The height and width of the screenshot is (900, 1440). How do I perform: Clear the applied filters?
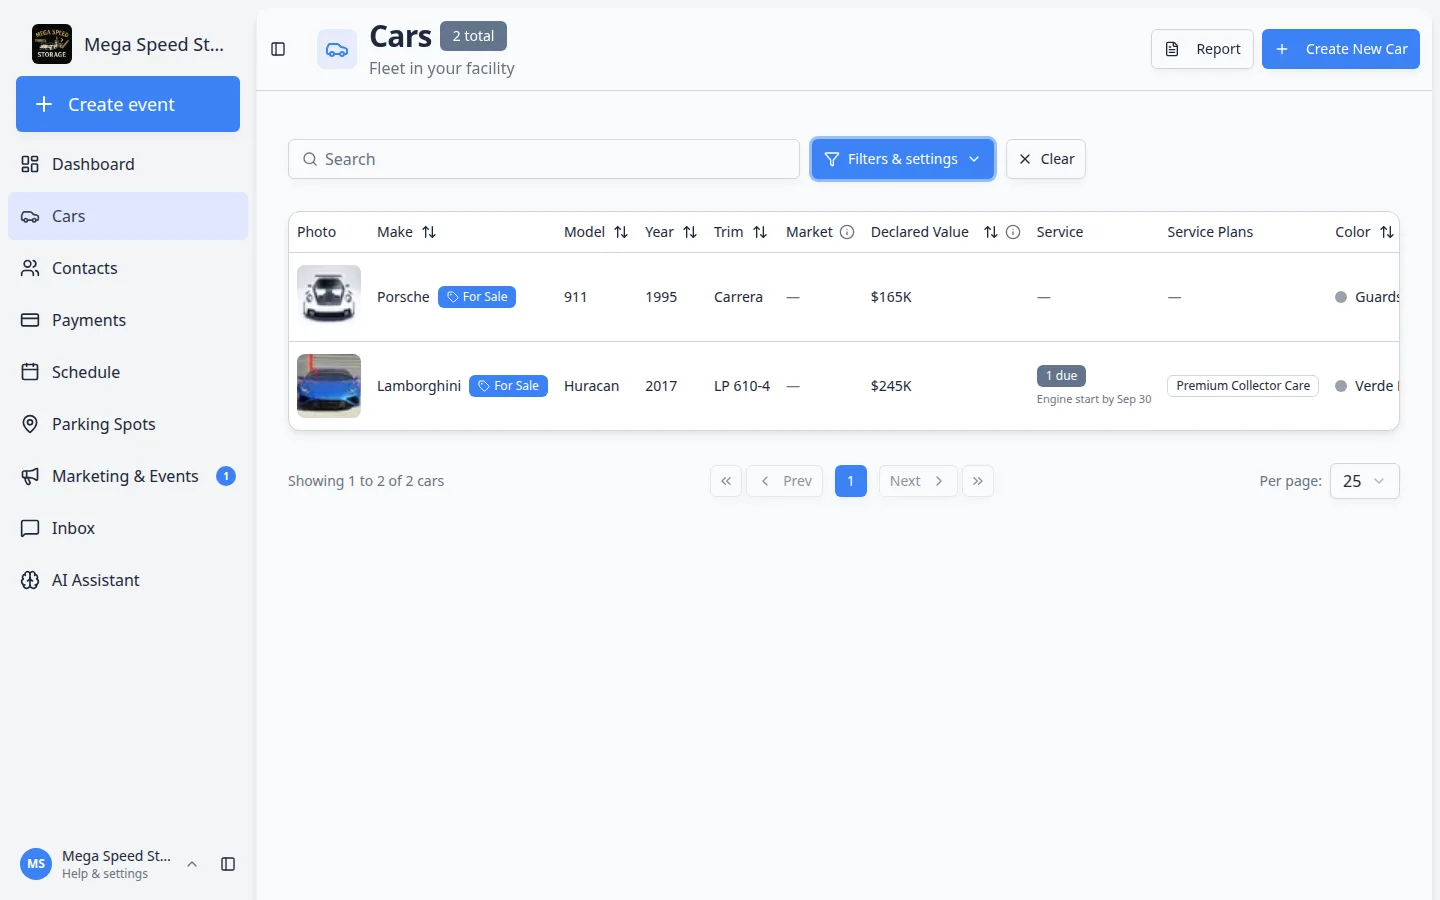coord(1046,159)
